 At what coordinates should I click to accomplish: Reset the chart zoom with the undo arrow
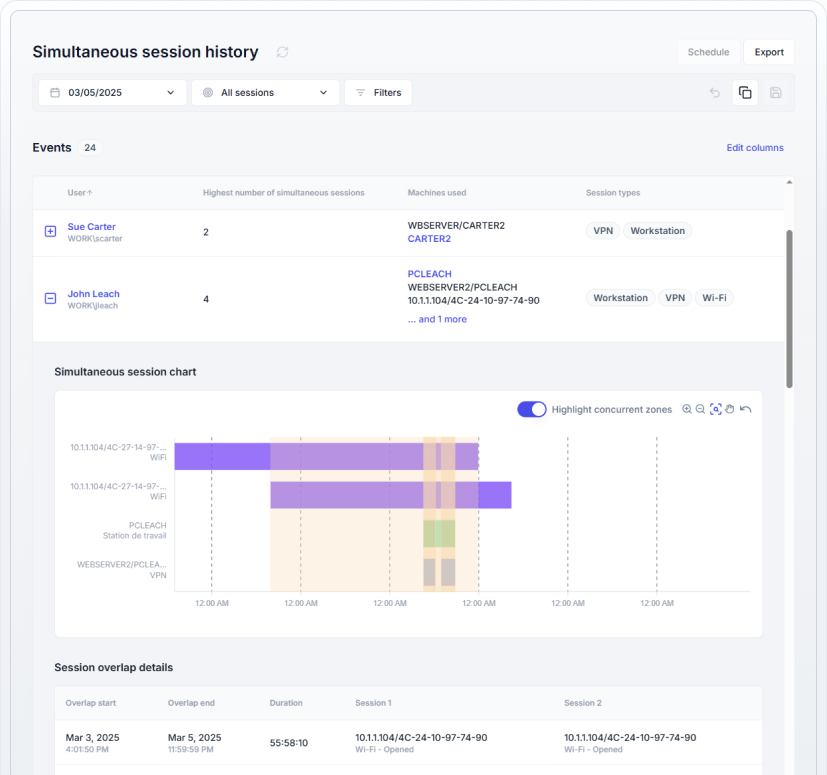click(745, 409)
